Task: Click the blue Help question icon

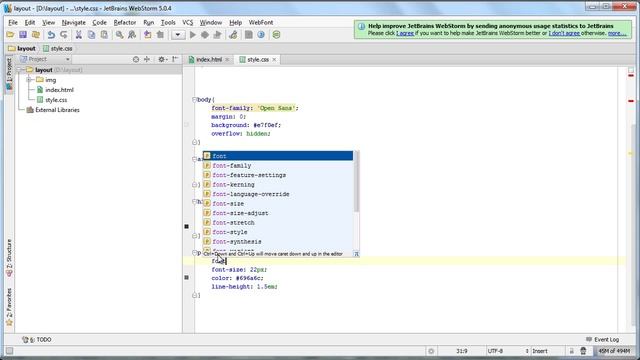Action: pyautogui.click(x=261, y=35)
